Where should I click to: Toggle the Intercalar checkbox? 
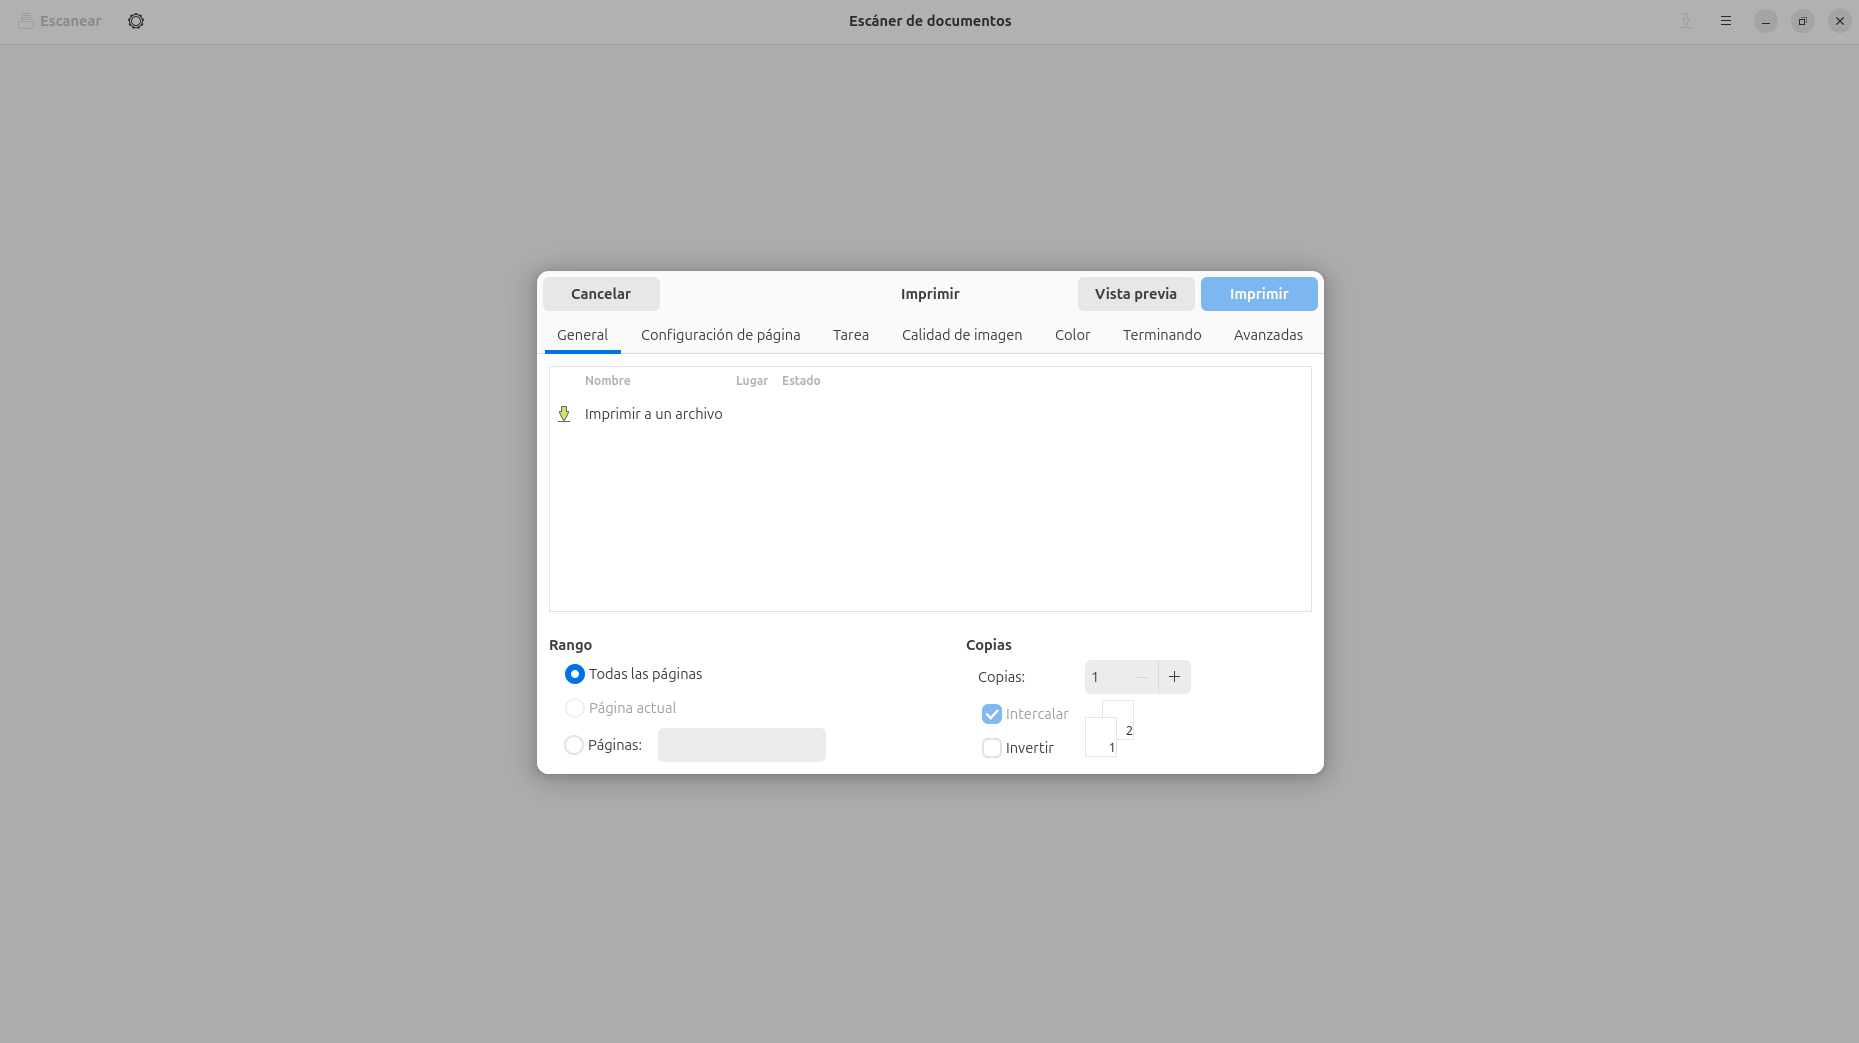992,714
